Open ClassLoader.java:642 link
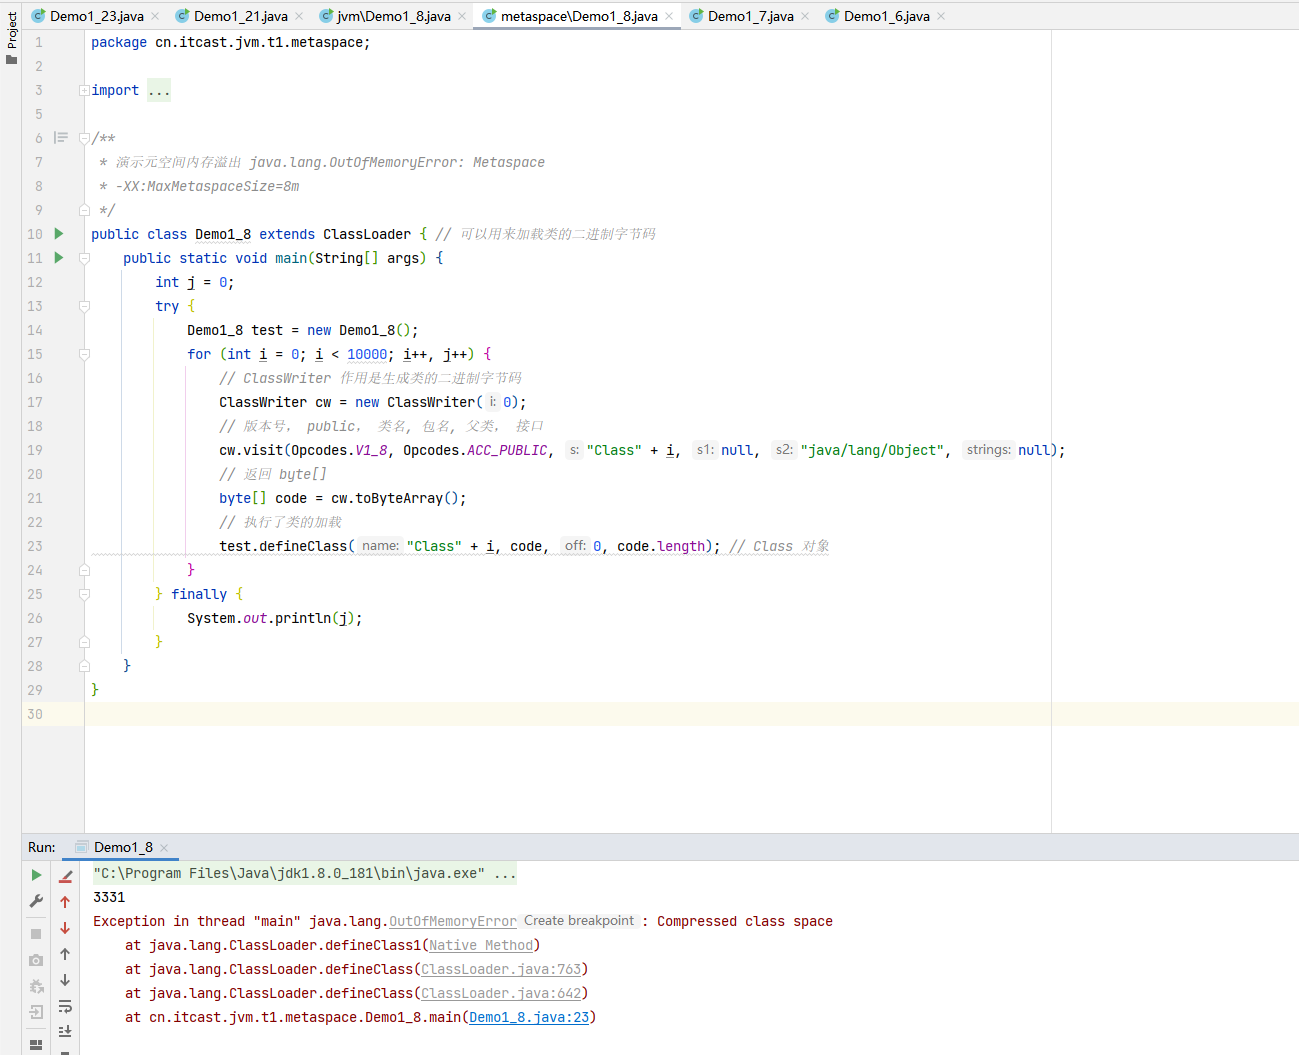This screenshot has height=1055, width=1299. [501, 993]
